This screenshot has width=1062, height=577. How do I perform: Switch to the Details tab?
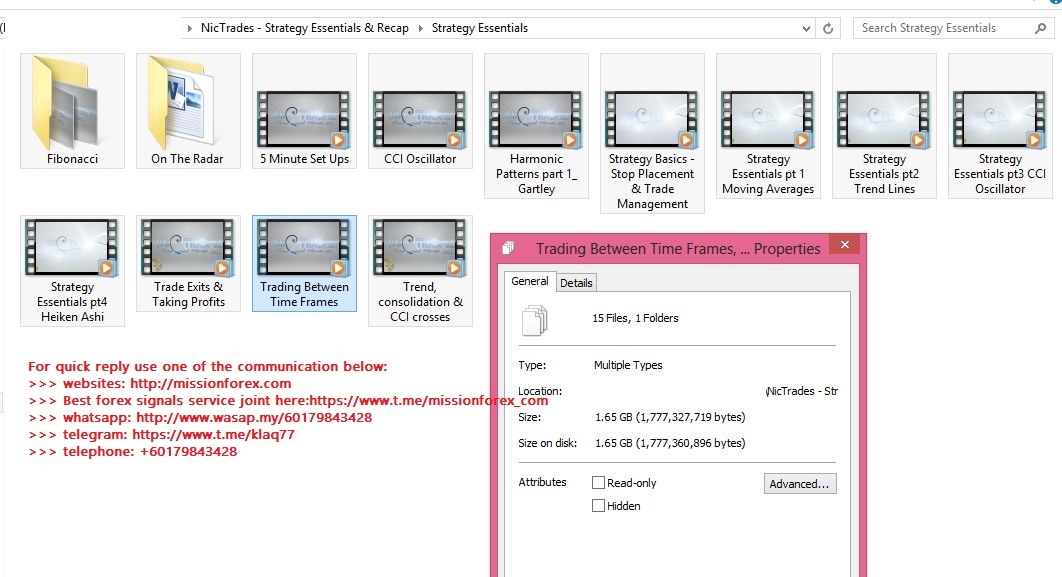tap(576, 283)
